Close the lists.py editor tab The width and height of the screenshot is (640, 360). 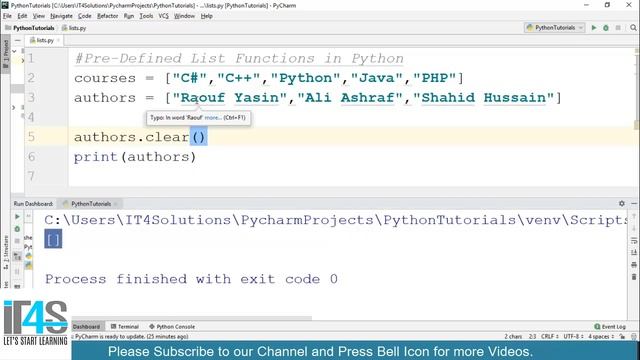58,40
